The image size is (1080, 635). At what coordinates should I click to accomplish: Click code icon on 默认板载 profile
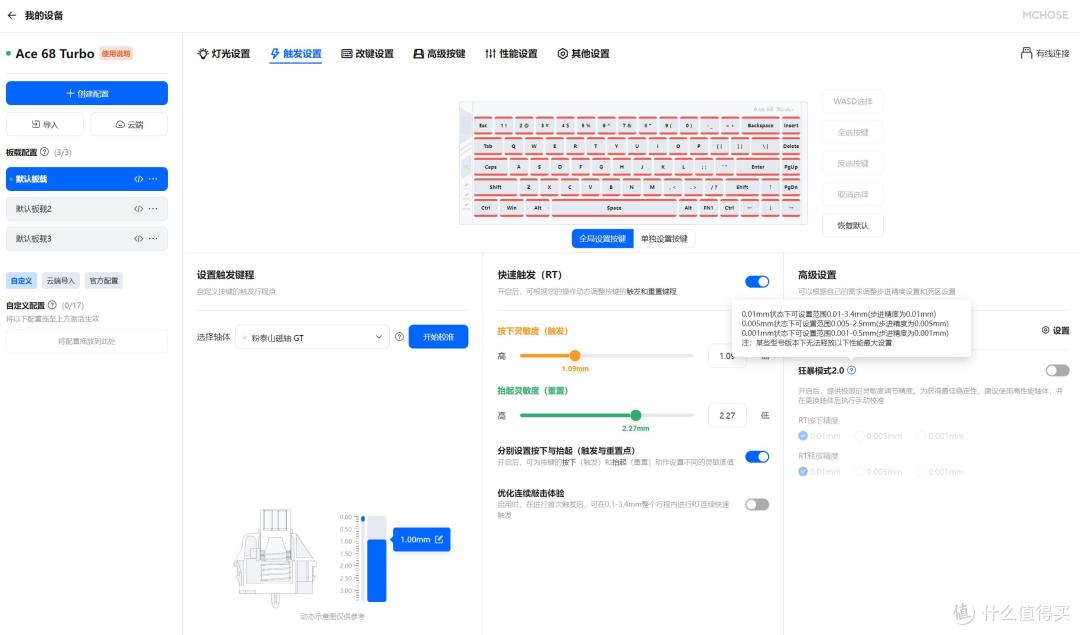(x=138, y=179)
